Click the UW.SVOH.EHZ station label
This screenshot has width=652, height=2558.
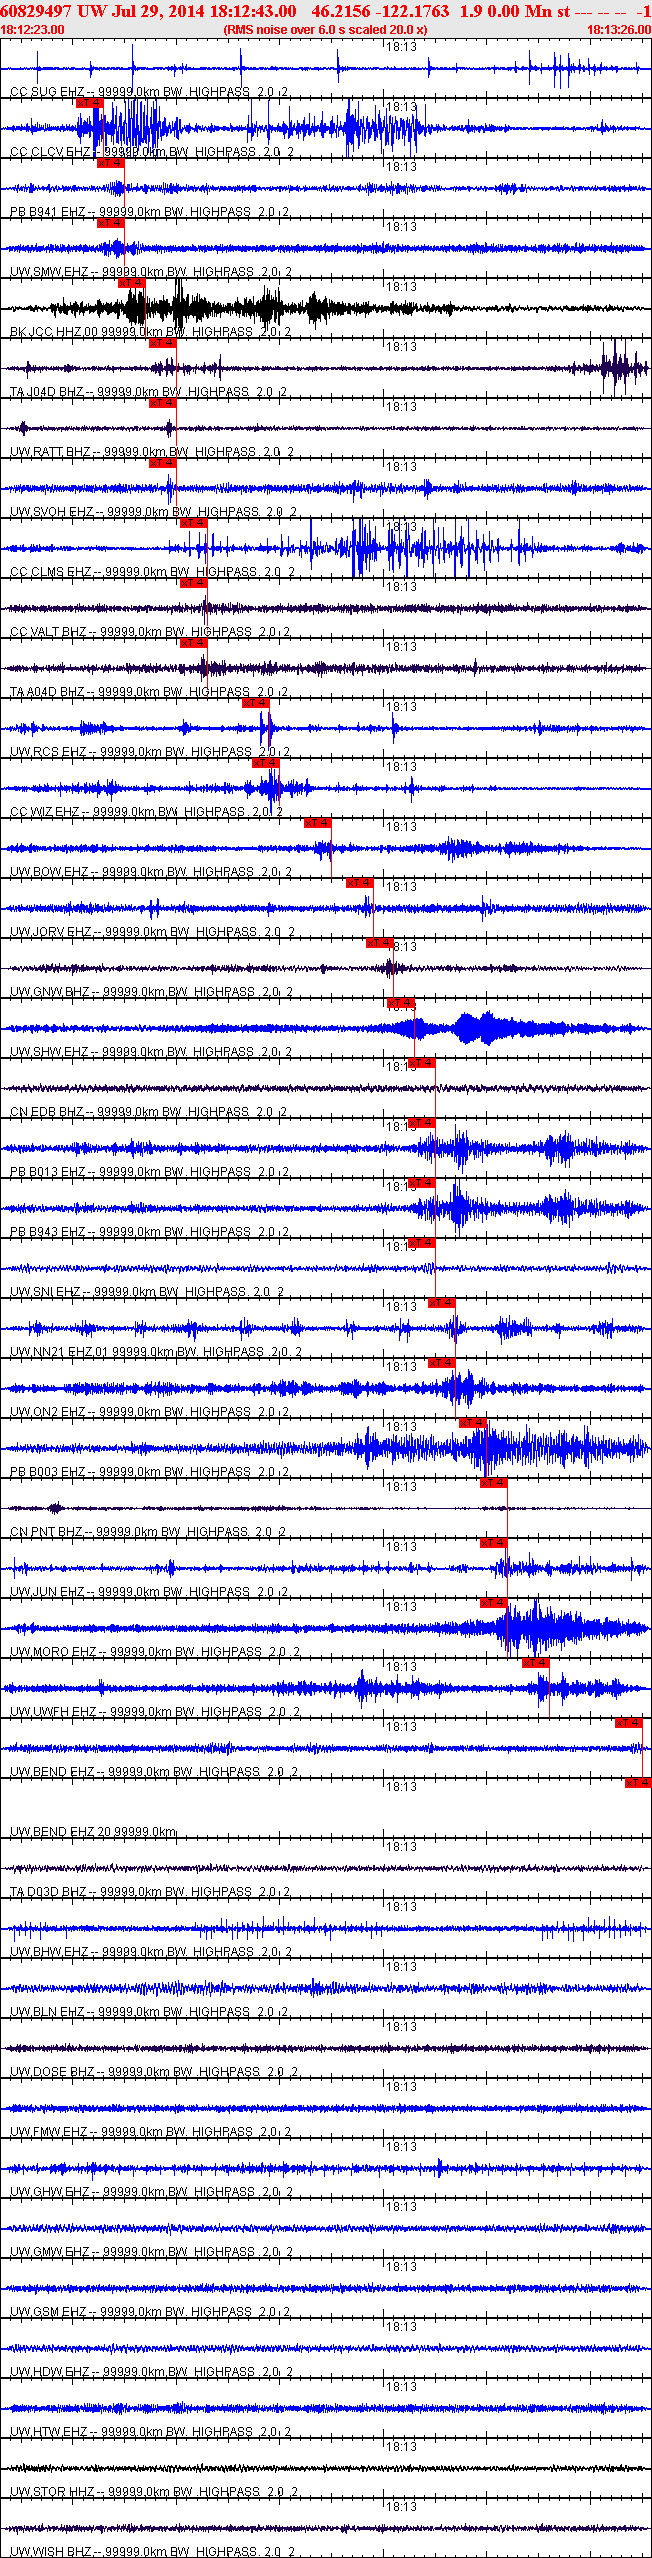click(154, 512)
